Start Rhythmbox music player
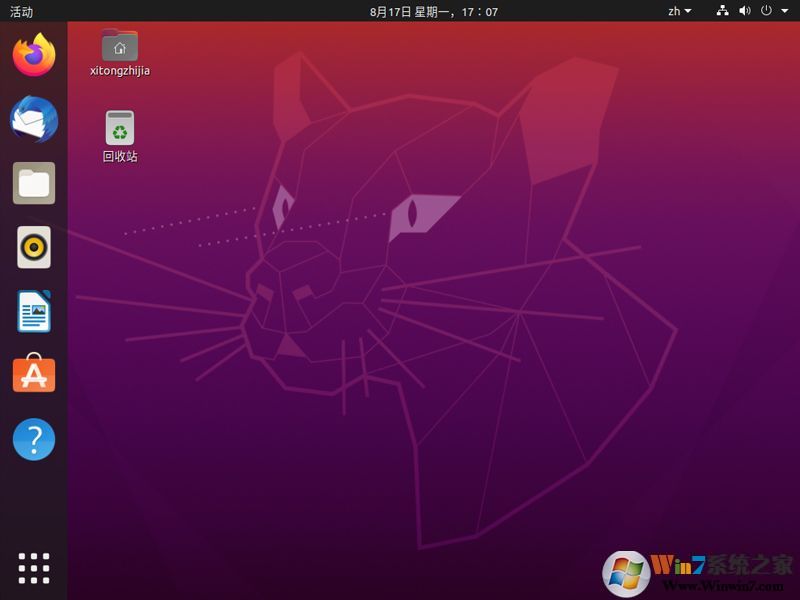The image size is (800, 600). click(33, 248)
